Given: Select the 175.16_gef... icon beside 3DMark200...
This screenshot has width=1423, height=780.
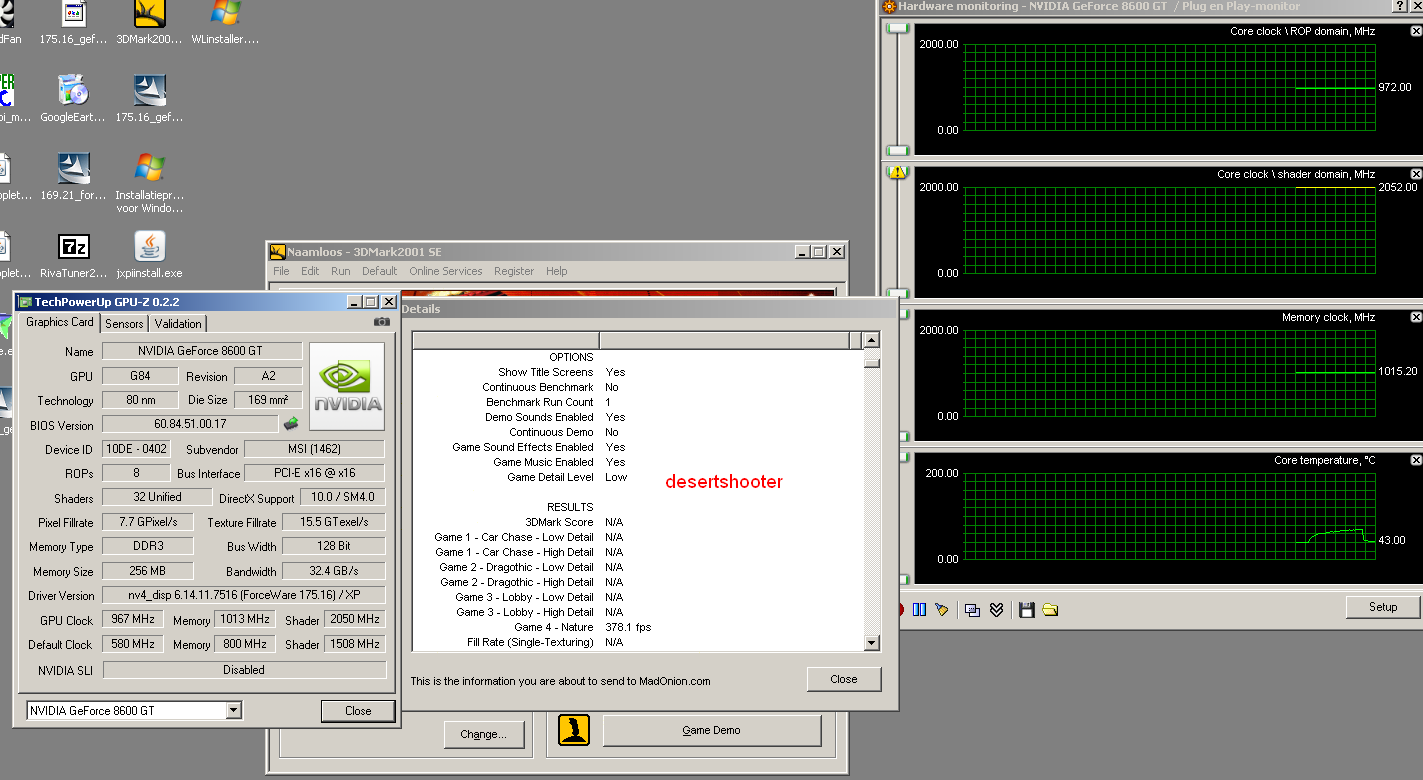Looking at the screenshot, I should tap(72, 22).
